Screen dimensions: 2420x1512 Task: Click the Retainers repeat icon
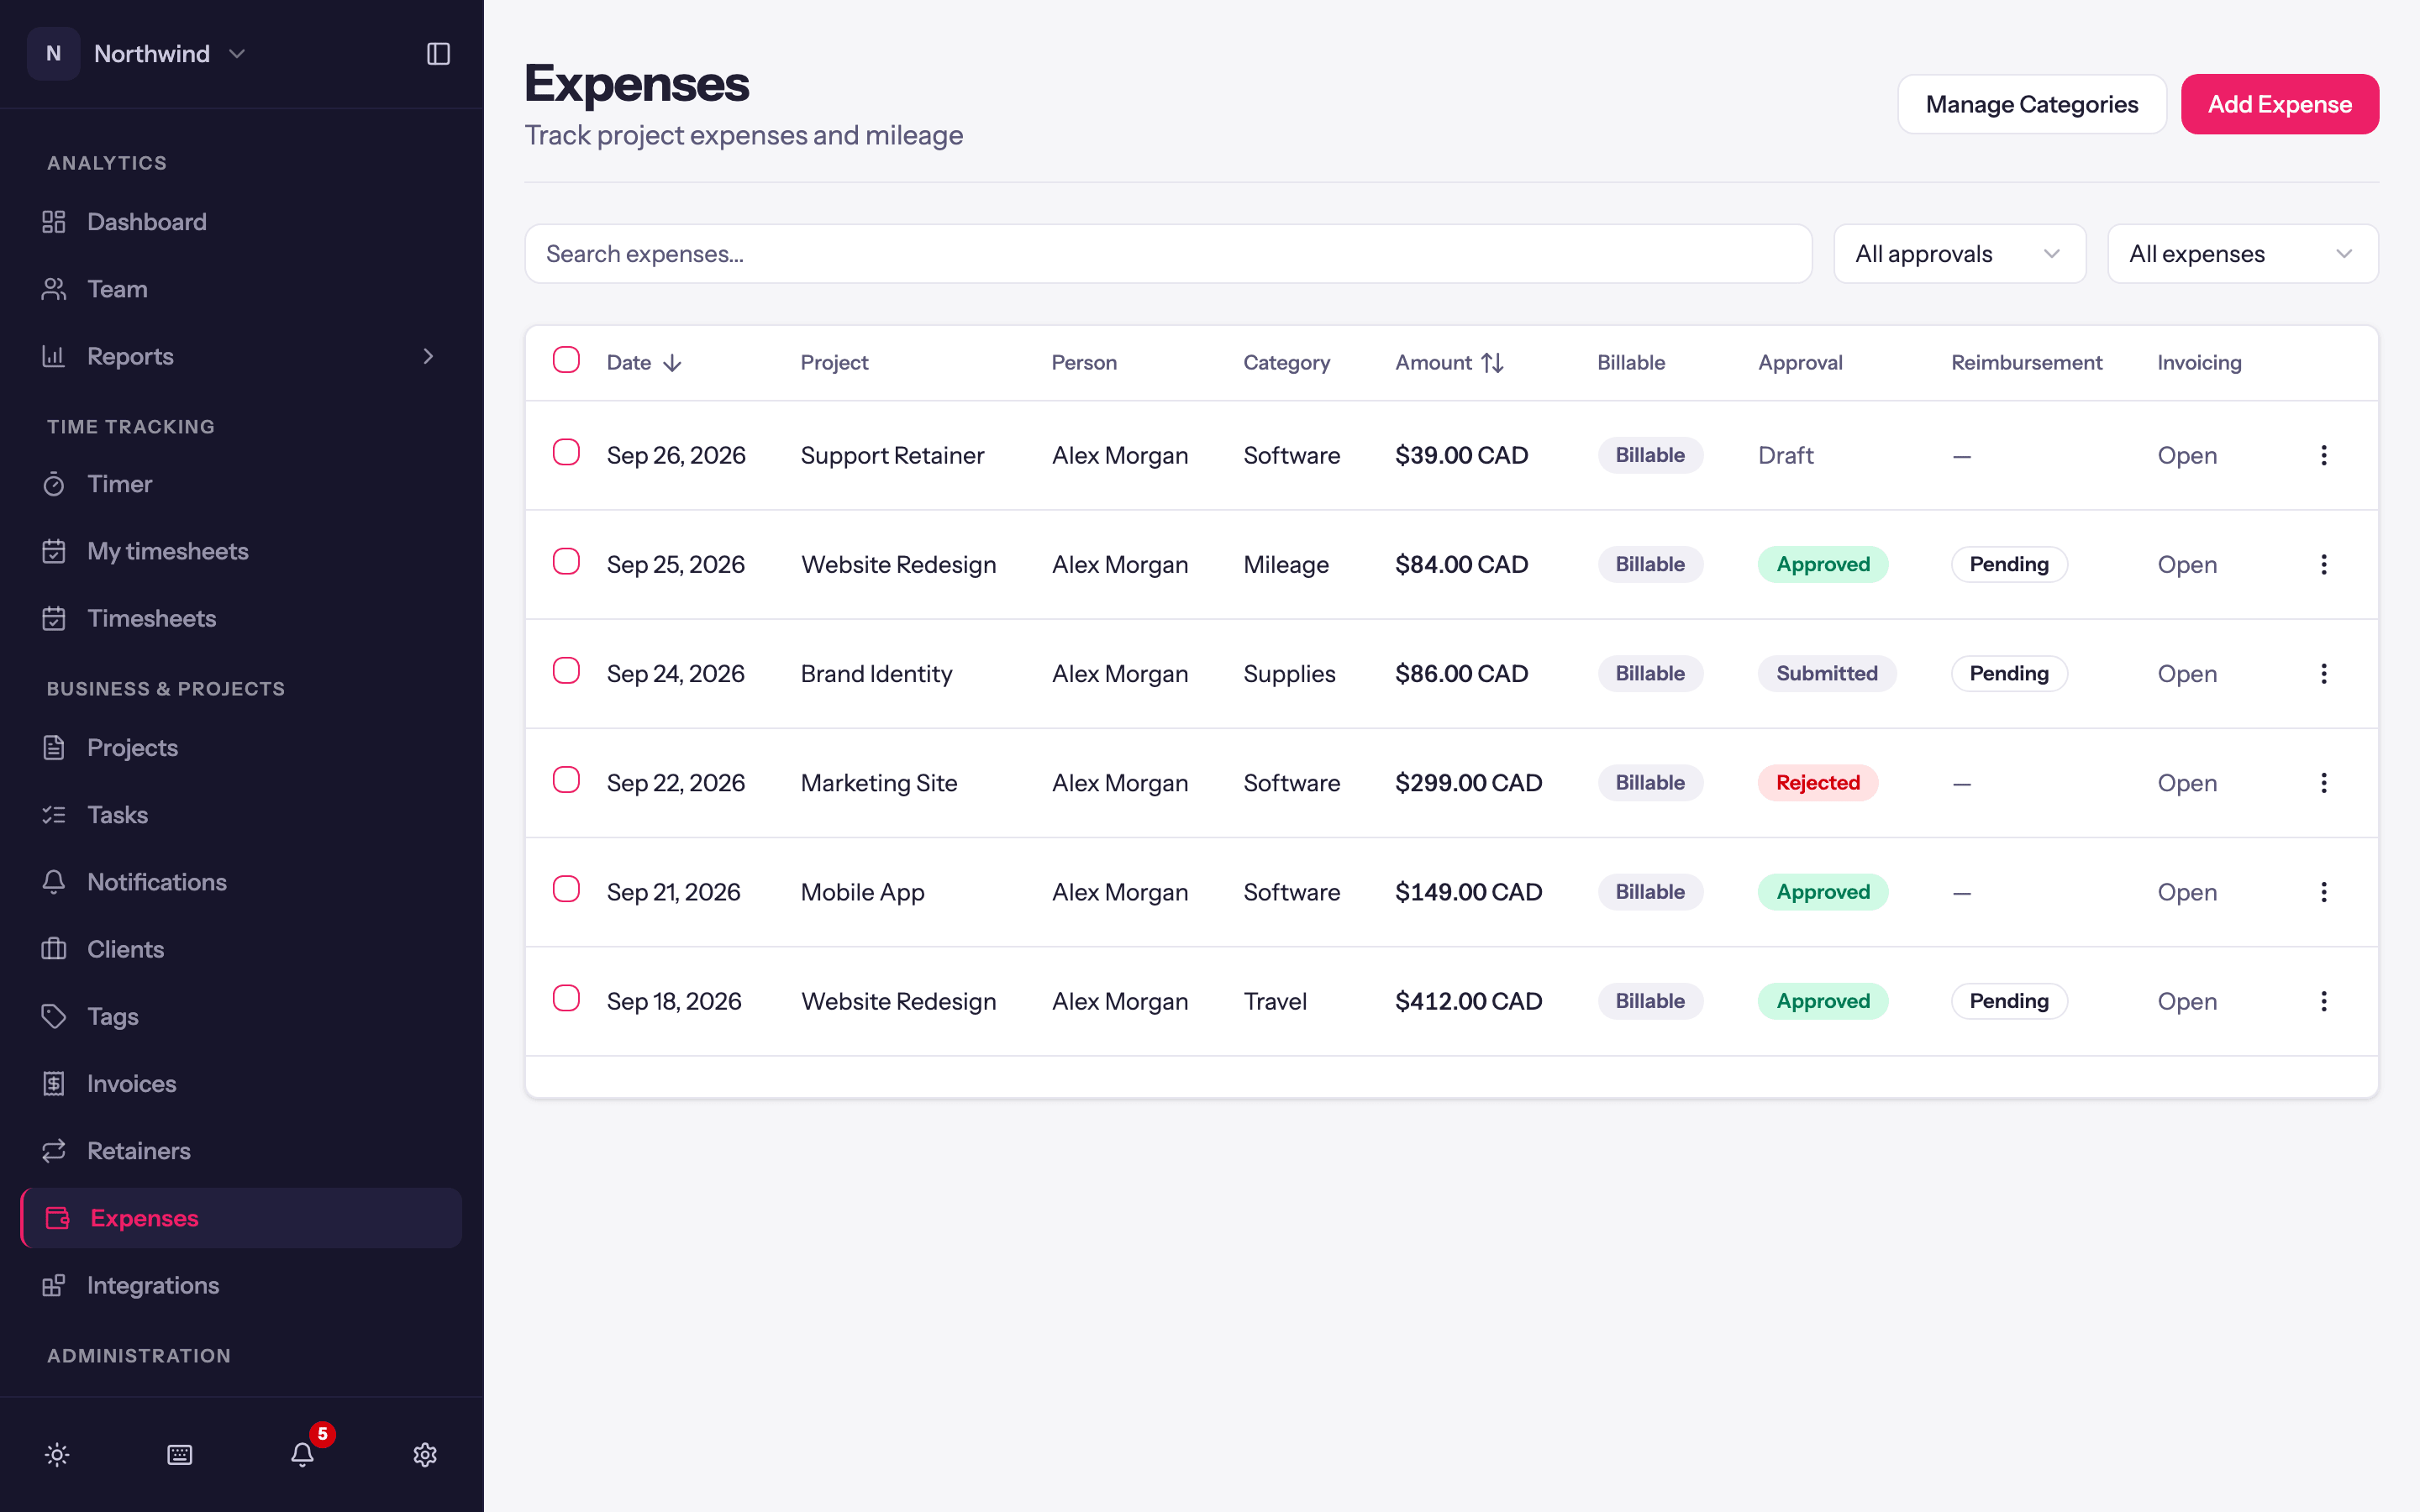tap(54, 1151)
